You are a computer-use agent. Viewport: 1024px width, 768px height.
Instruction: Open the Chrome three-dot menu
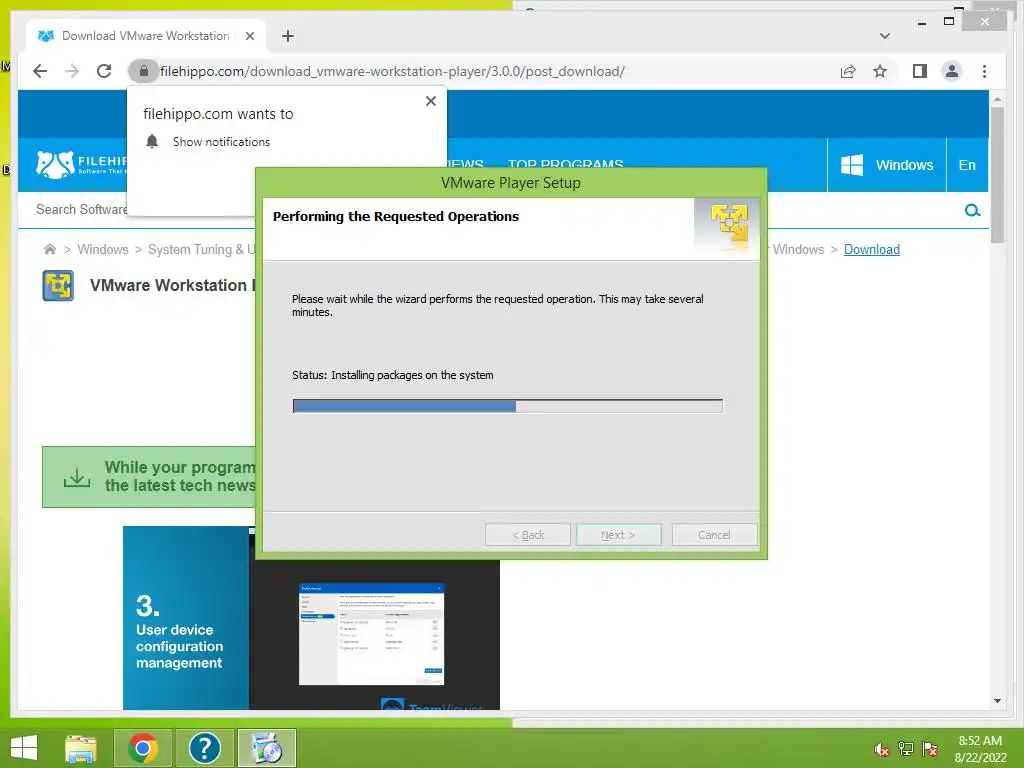click(x=984, y=71)
